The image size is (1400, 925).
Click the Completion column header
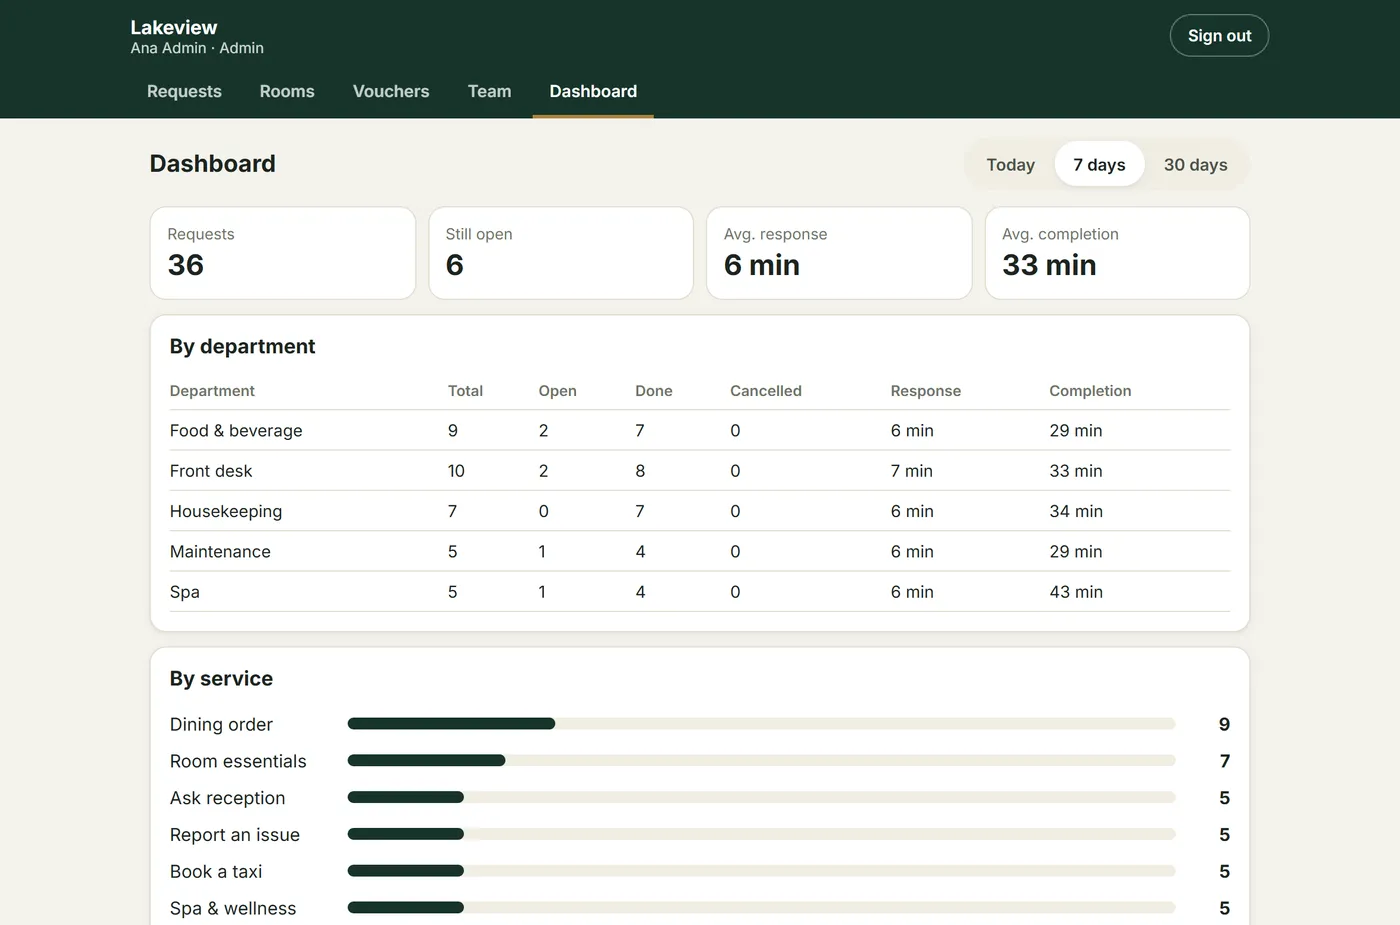pyautogui.click(x=1090, y=391)
